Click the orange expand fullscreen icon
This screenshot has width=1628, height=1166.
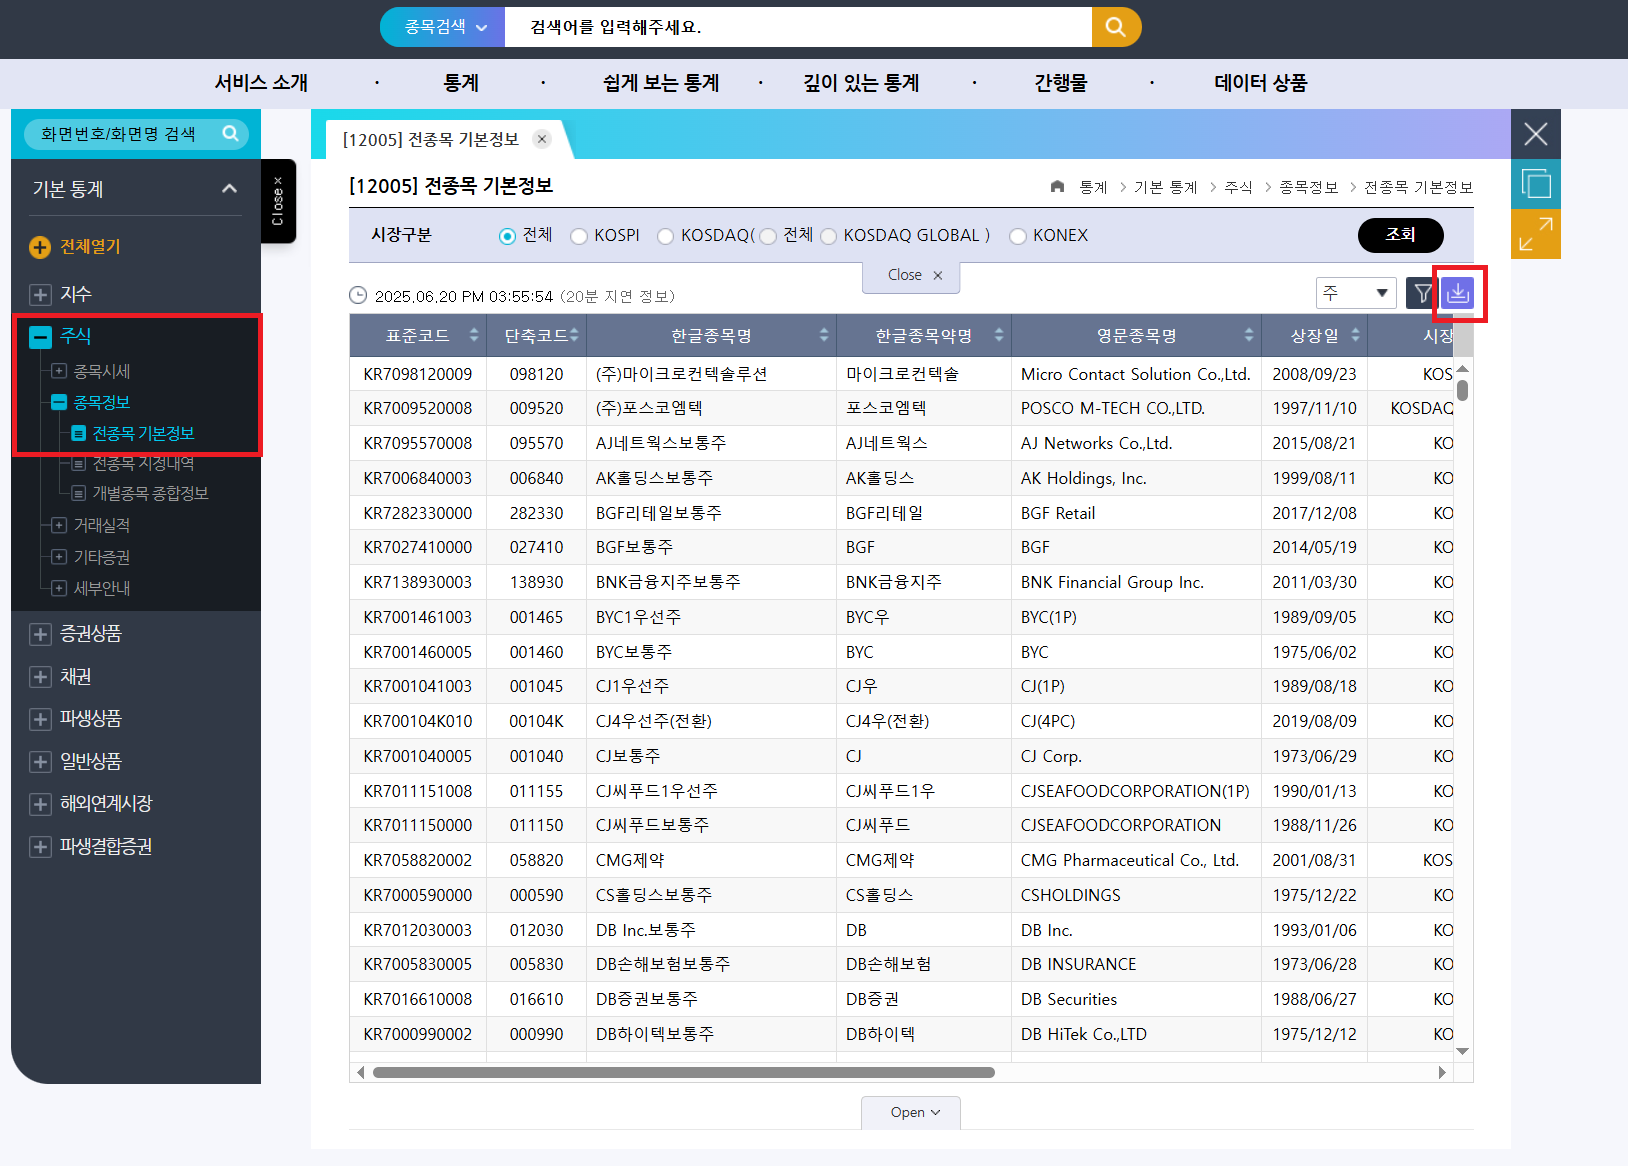(x=1536, y=234)
